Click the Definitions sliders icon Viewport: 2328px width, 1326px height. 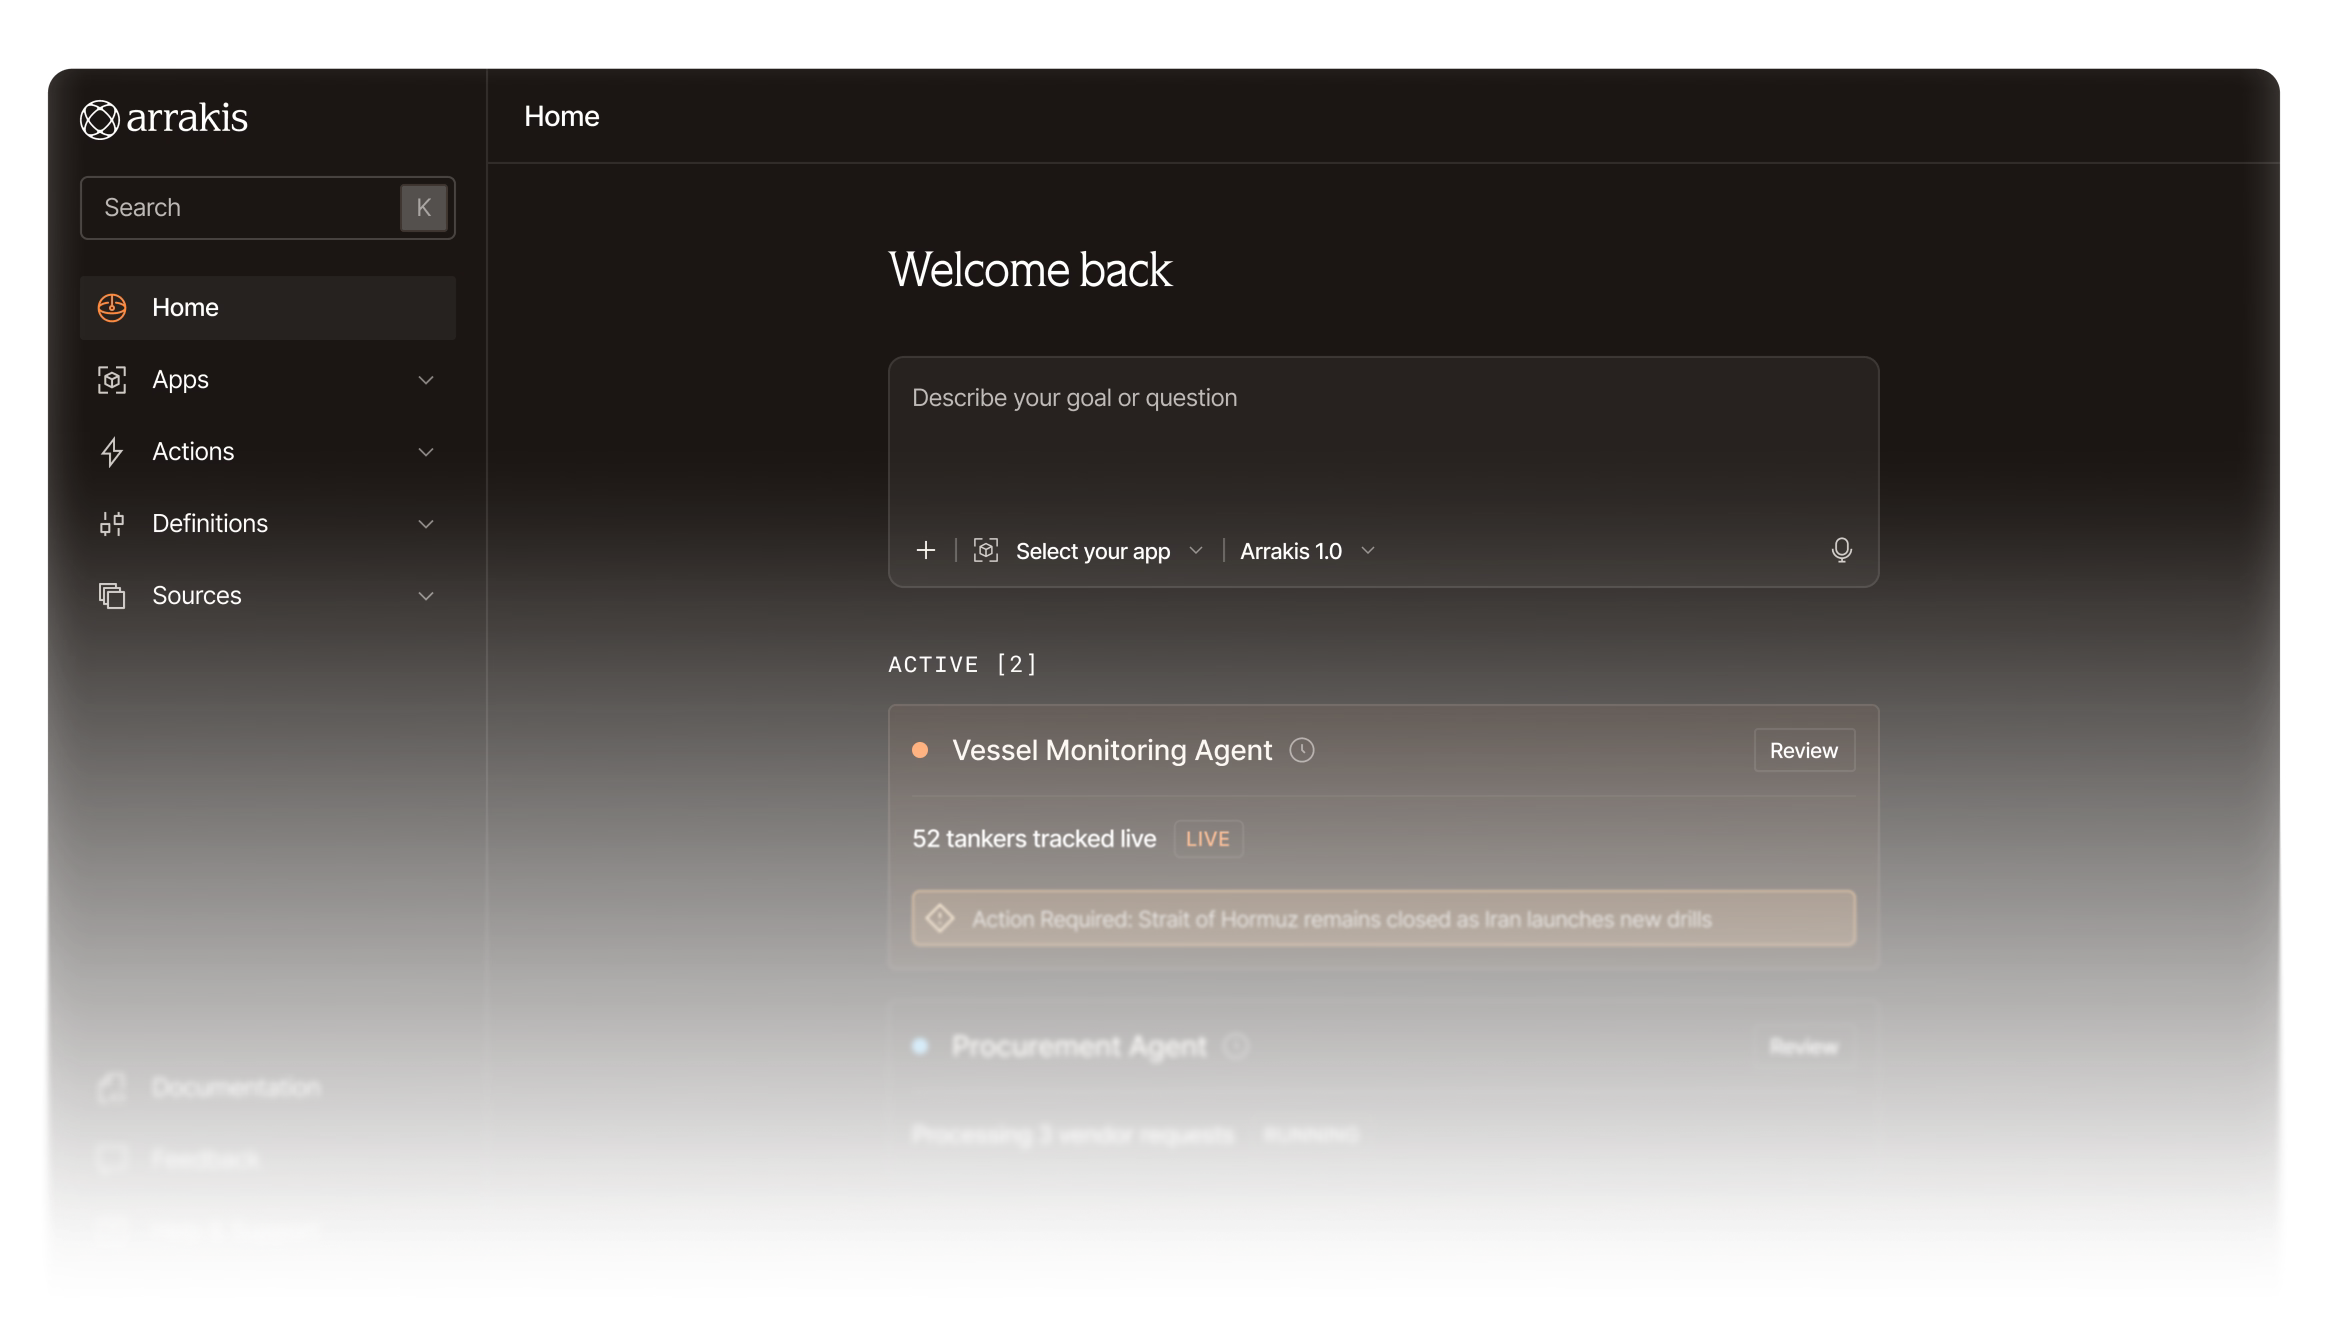pyautogui.click(x=112, y=524)
